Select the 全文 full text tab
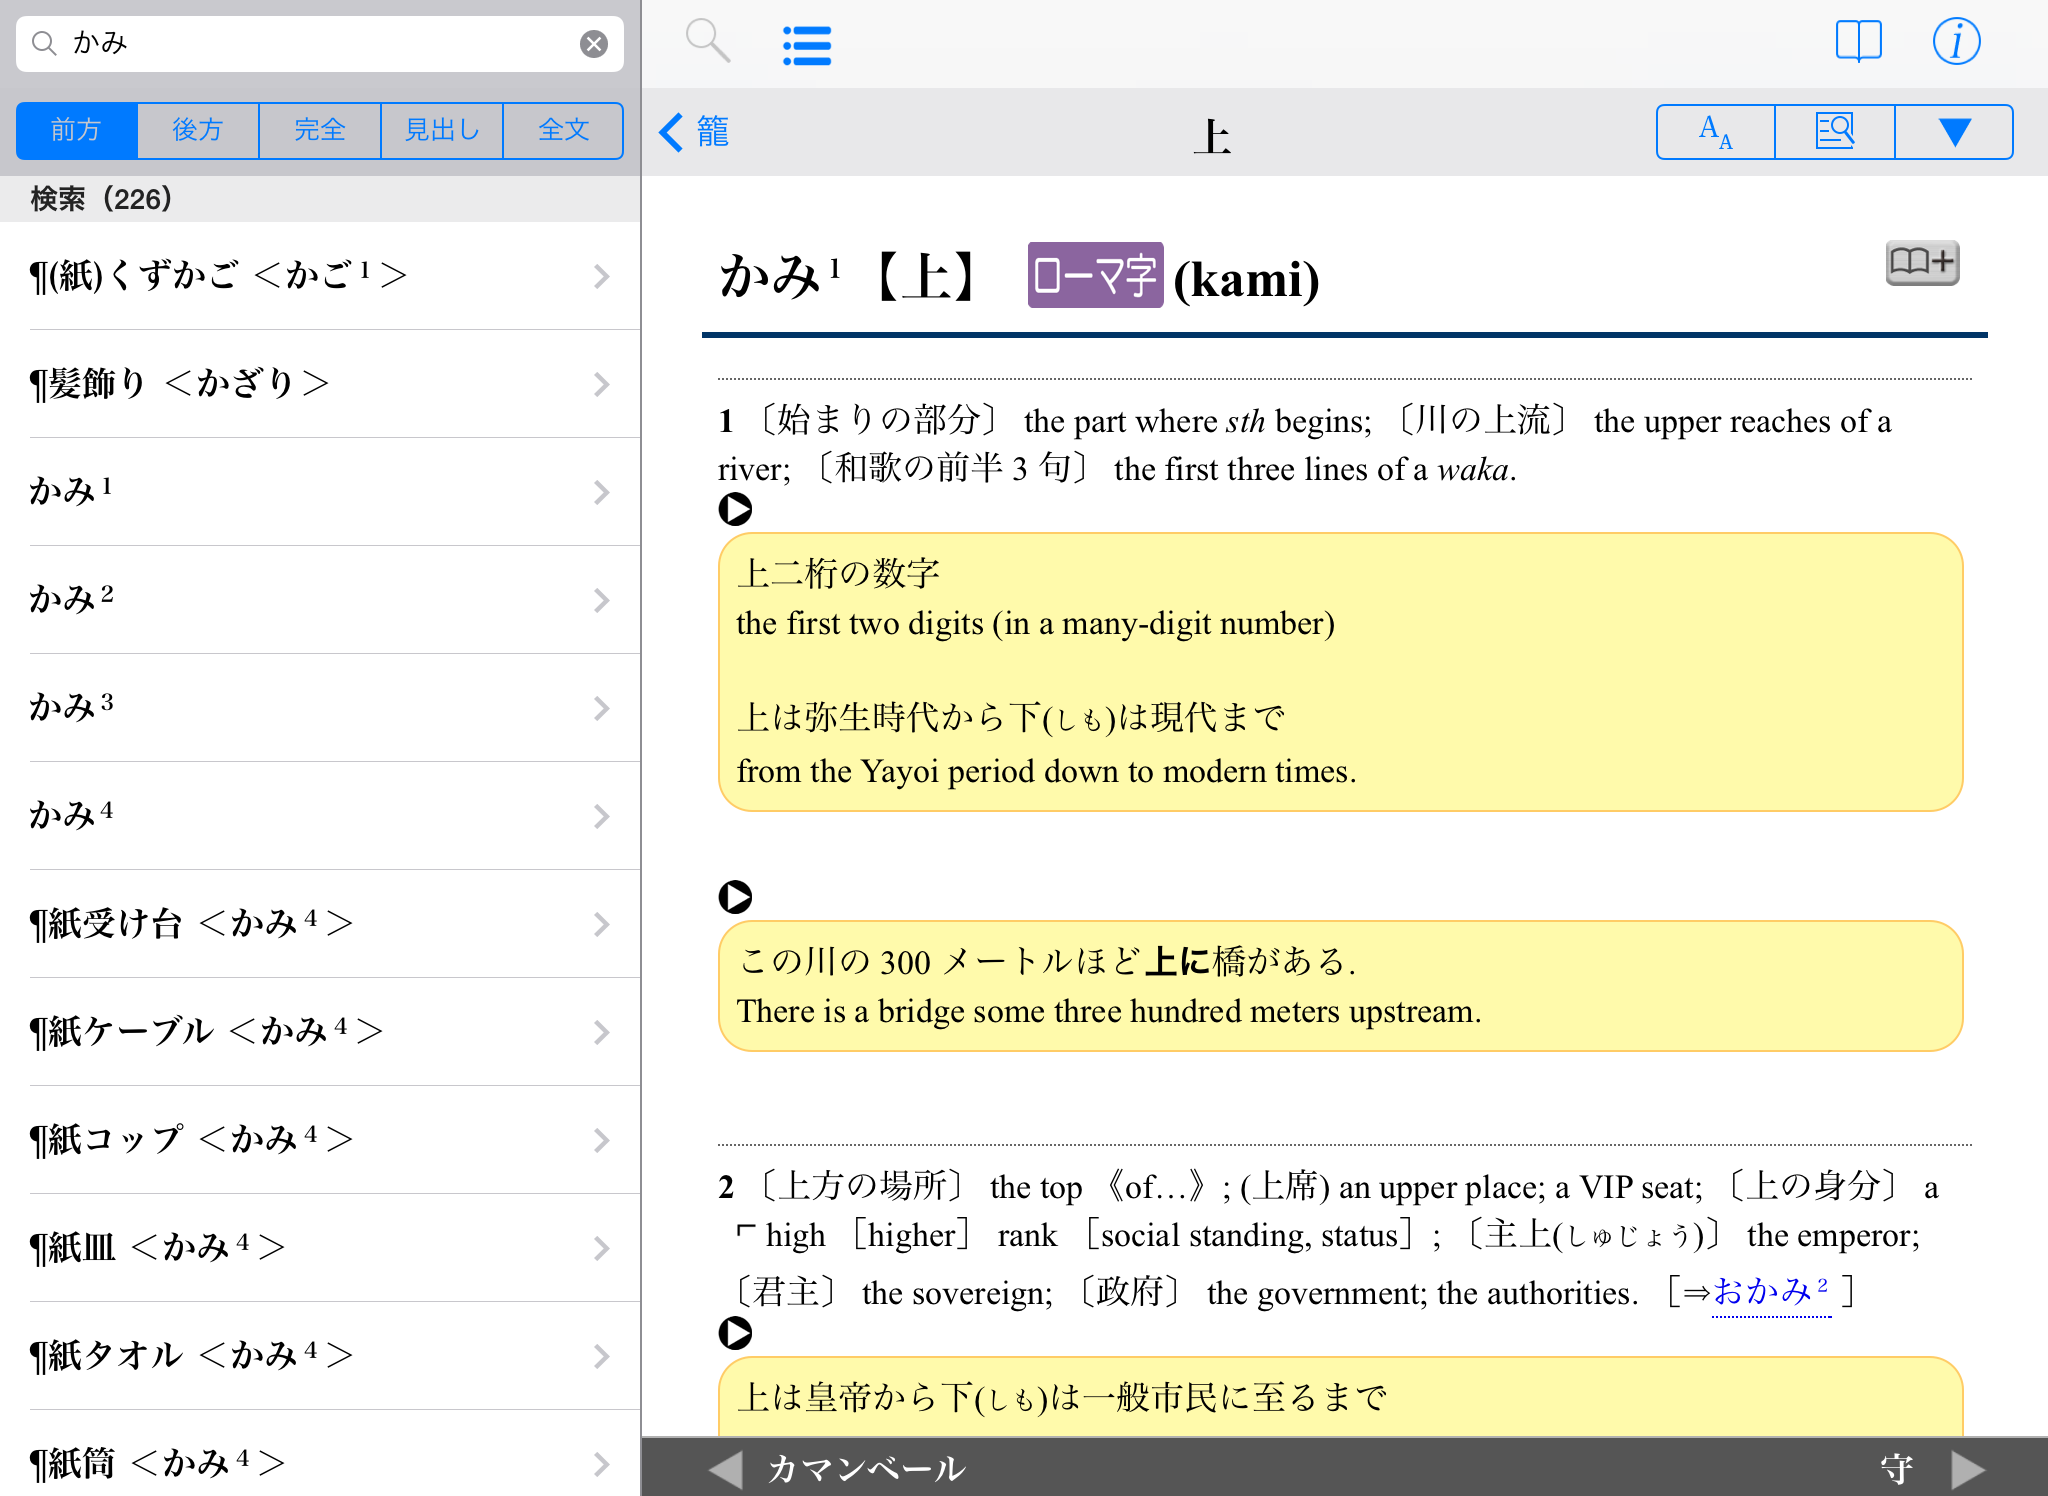Image resolution: width=2048 pixels, height=1496 pixels. pos(563,130)
